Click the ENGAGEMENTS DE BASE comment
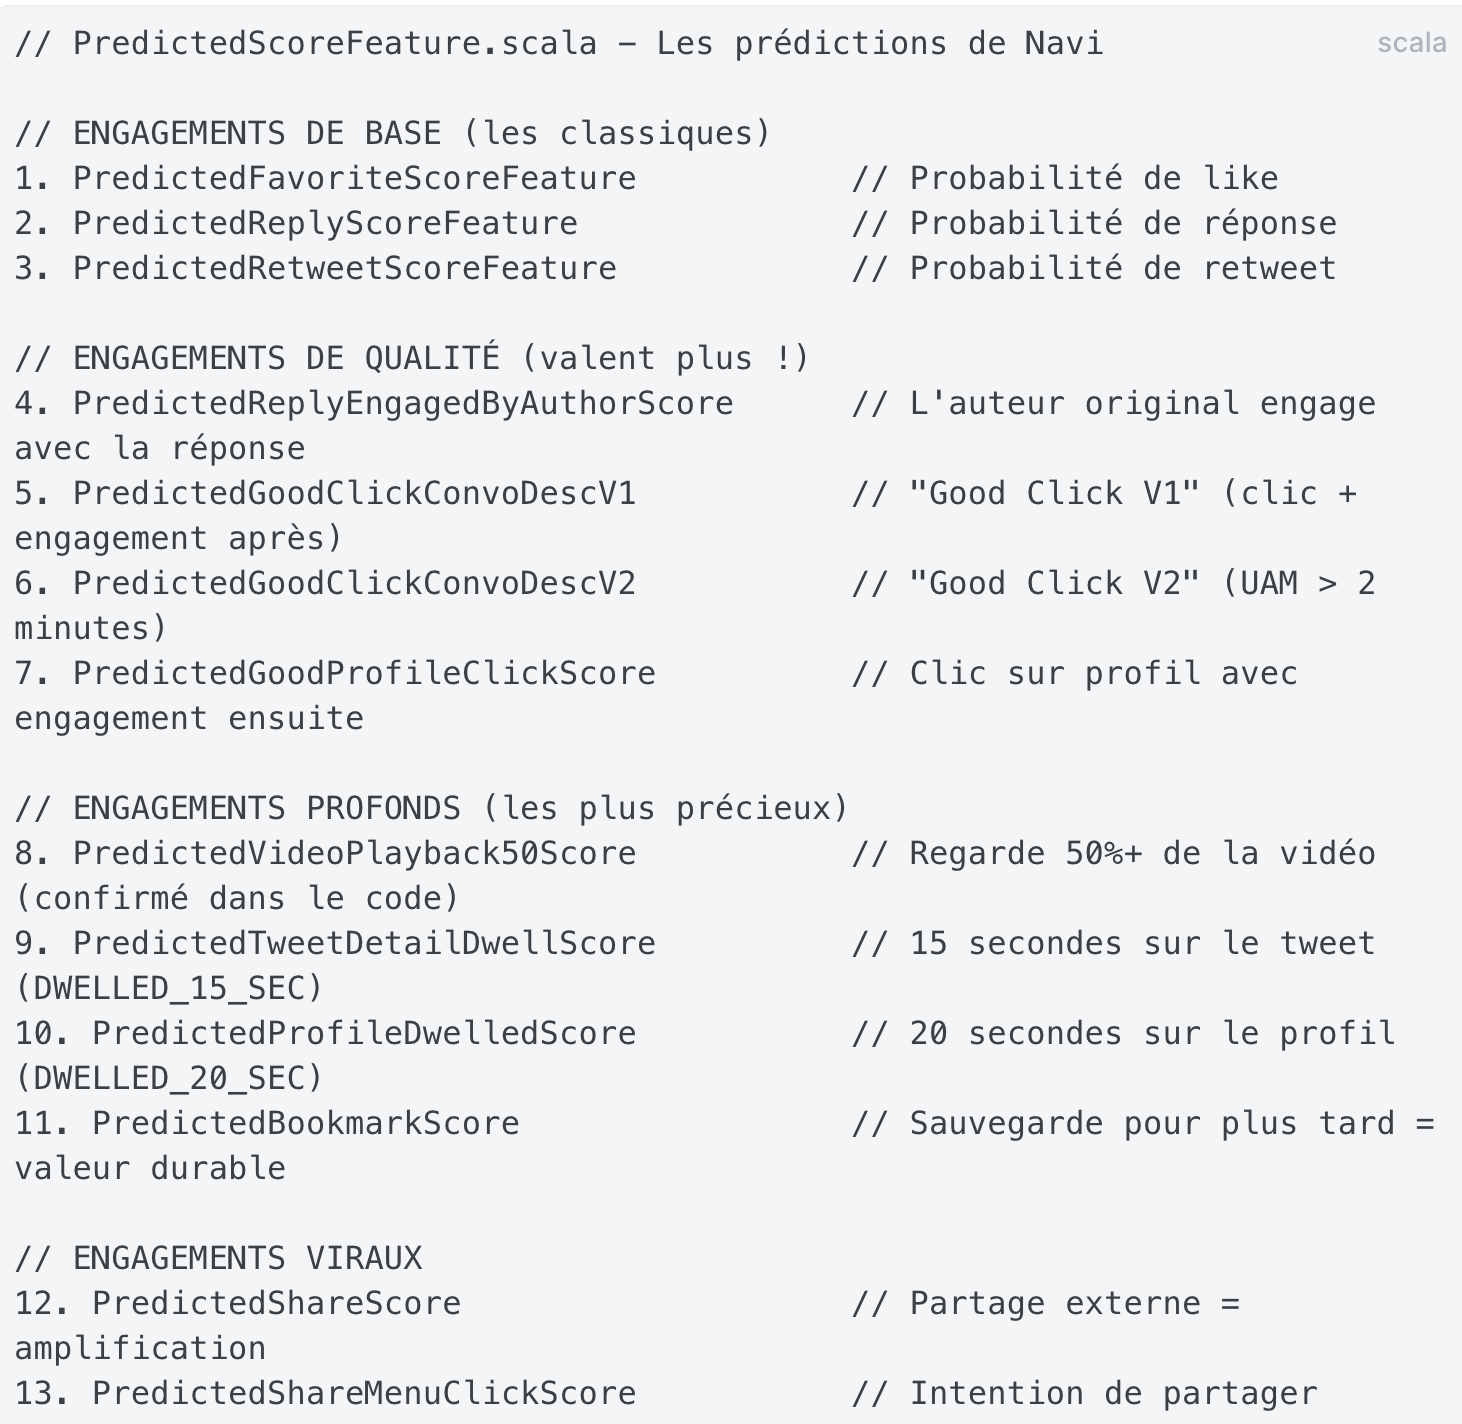The image size is (1462, 1424). pos(393,133)
